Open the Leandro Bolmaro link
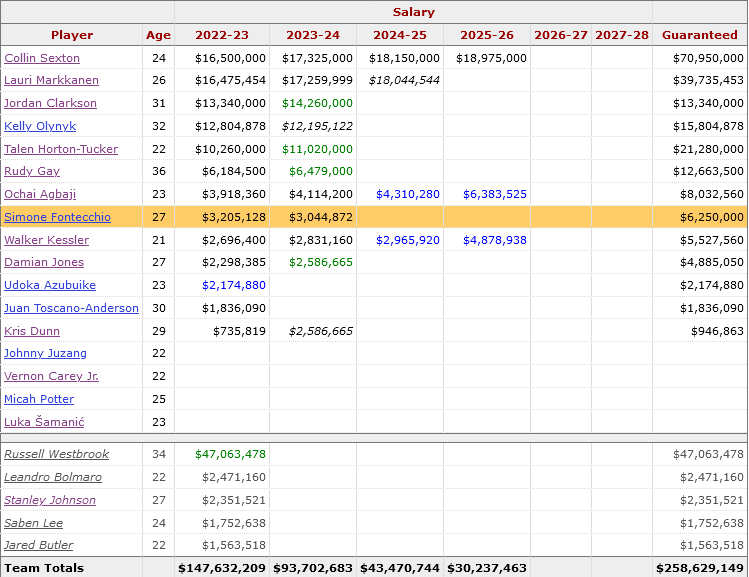This screenshot has height=577, width=749. (53, 477)
